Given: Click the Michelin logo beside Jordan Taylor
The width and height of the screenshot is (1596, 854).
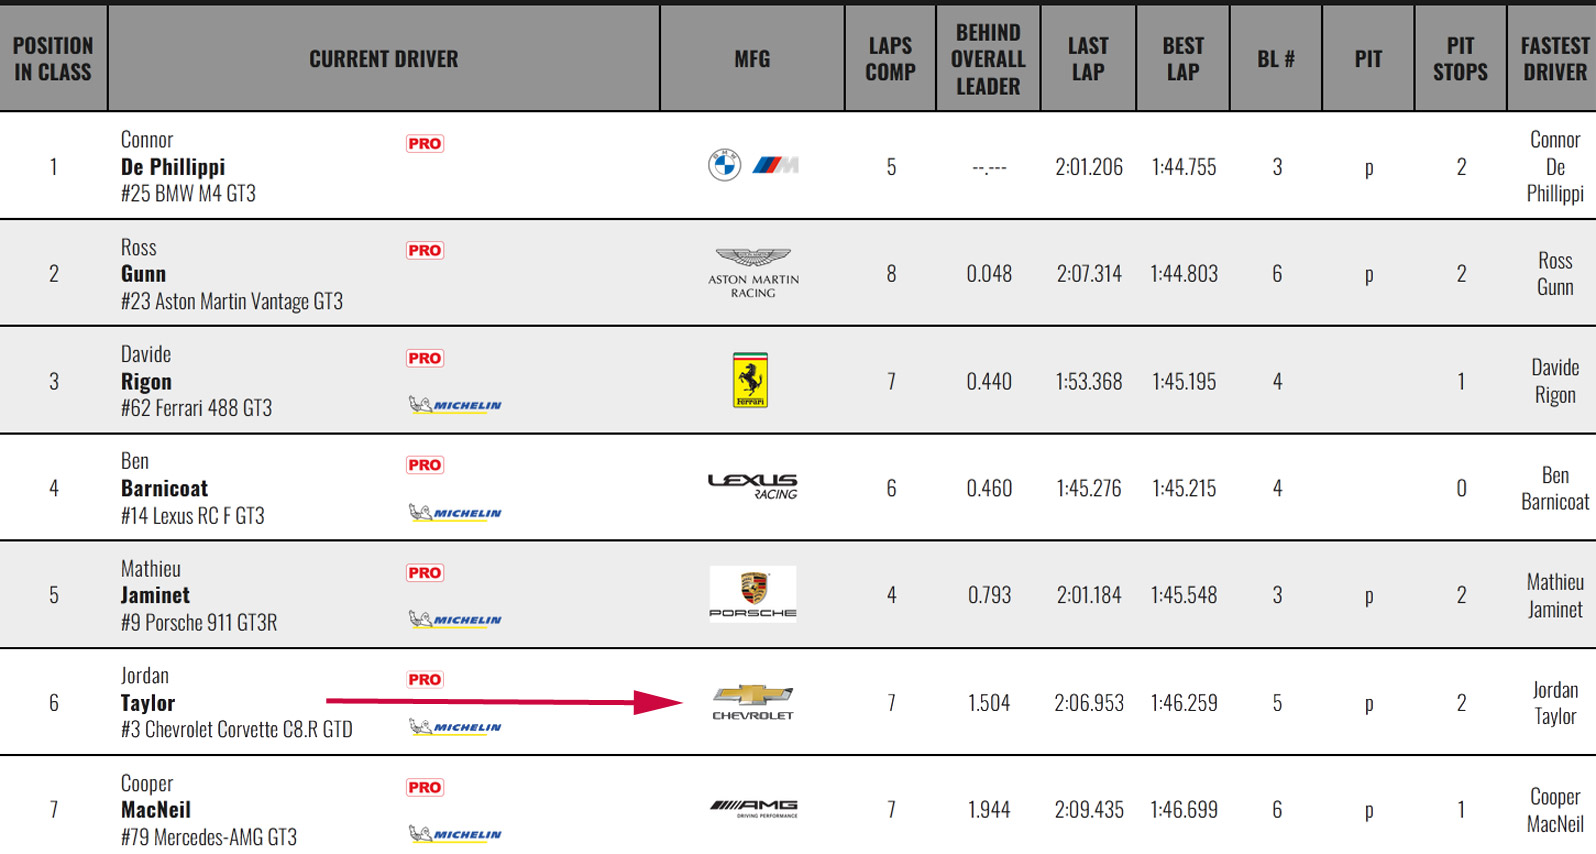Looking at the screenshot, I should (455, 727).
